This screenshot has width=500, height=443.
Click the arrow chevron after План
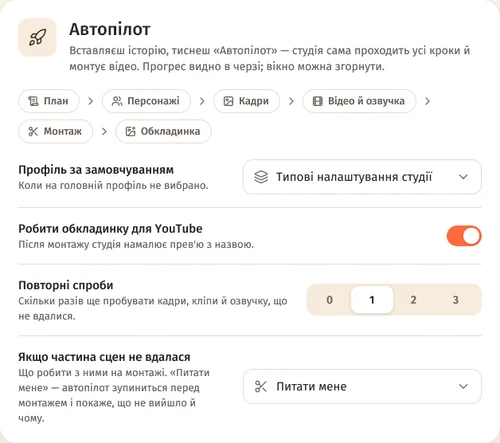point(90,101)
